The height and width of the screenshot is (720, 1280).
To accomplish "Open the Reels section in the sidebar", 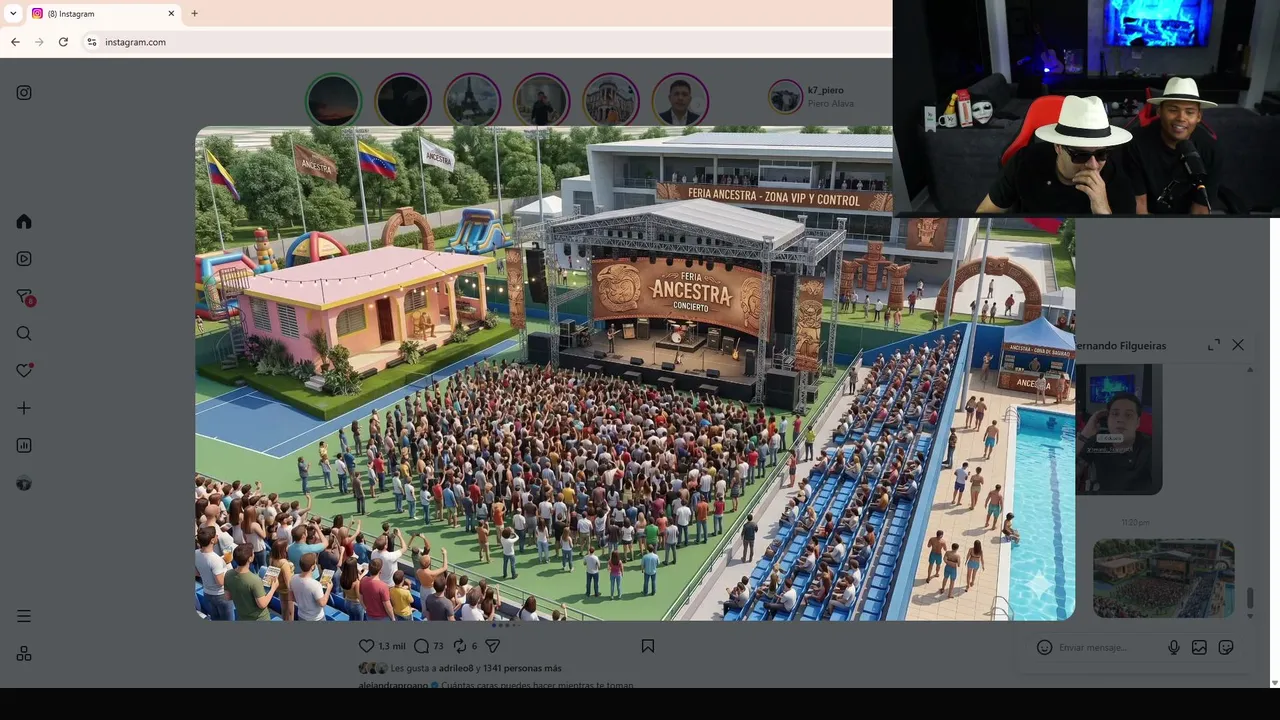I will (x=24, y=258).
